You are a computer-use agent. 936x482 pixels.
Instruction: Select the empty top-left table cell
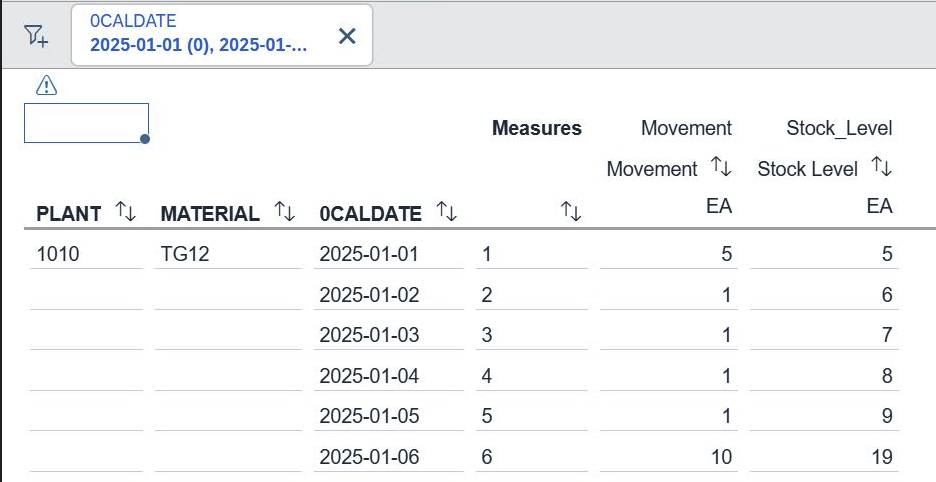pyautogui.click(x=86, y=123)
